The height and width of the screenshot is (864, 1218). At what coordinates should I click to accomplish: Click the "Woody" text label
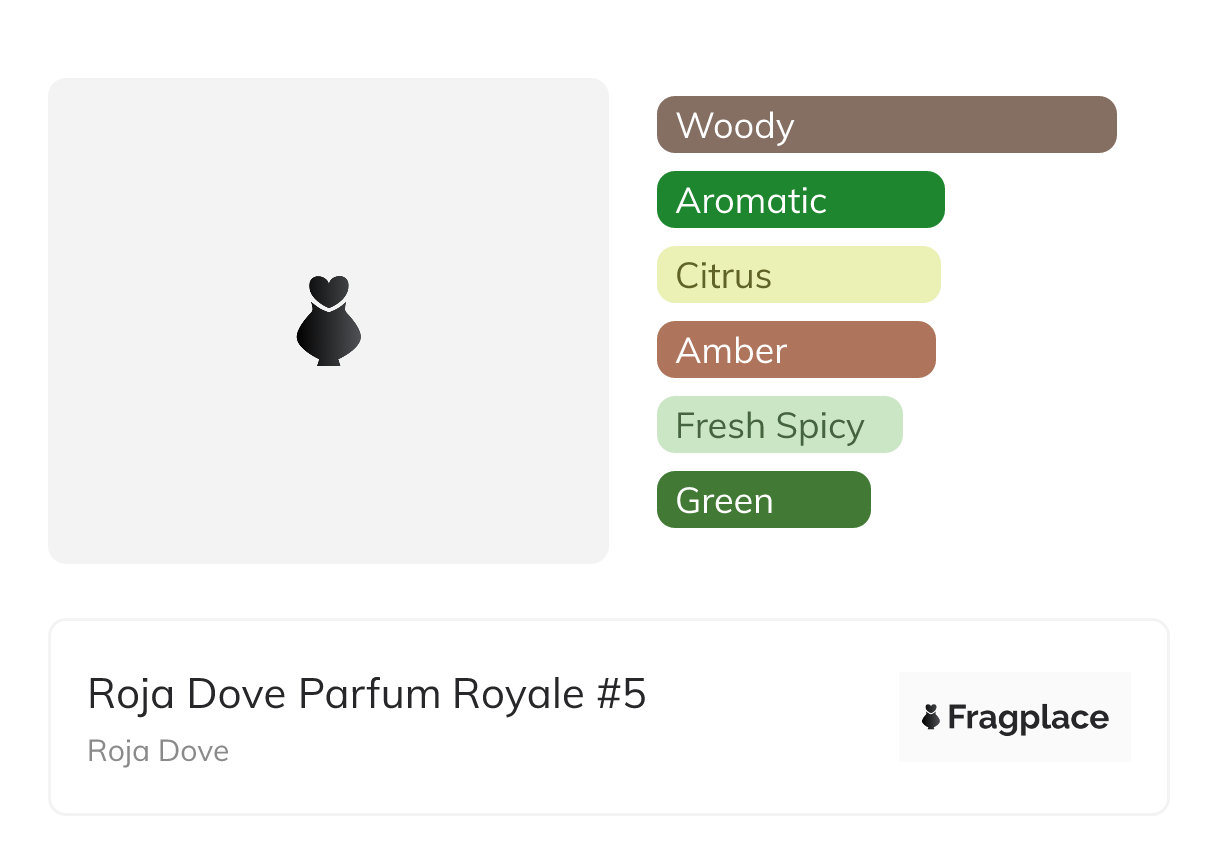tap(735, 126)
